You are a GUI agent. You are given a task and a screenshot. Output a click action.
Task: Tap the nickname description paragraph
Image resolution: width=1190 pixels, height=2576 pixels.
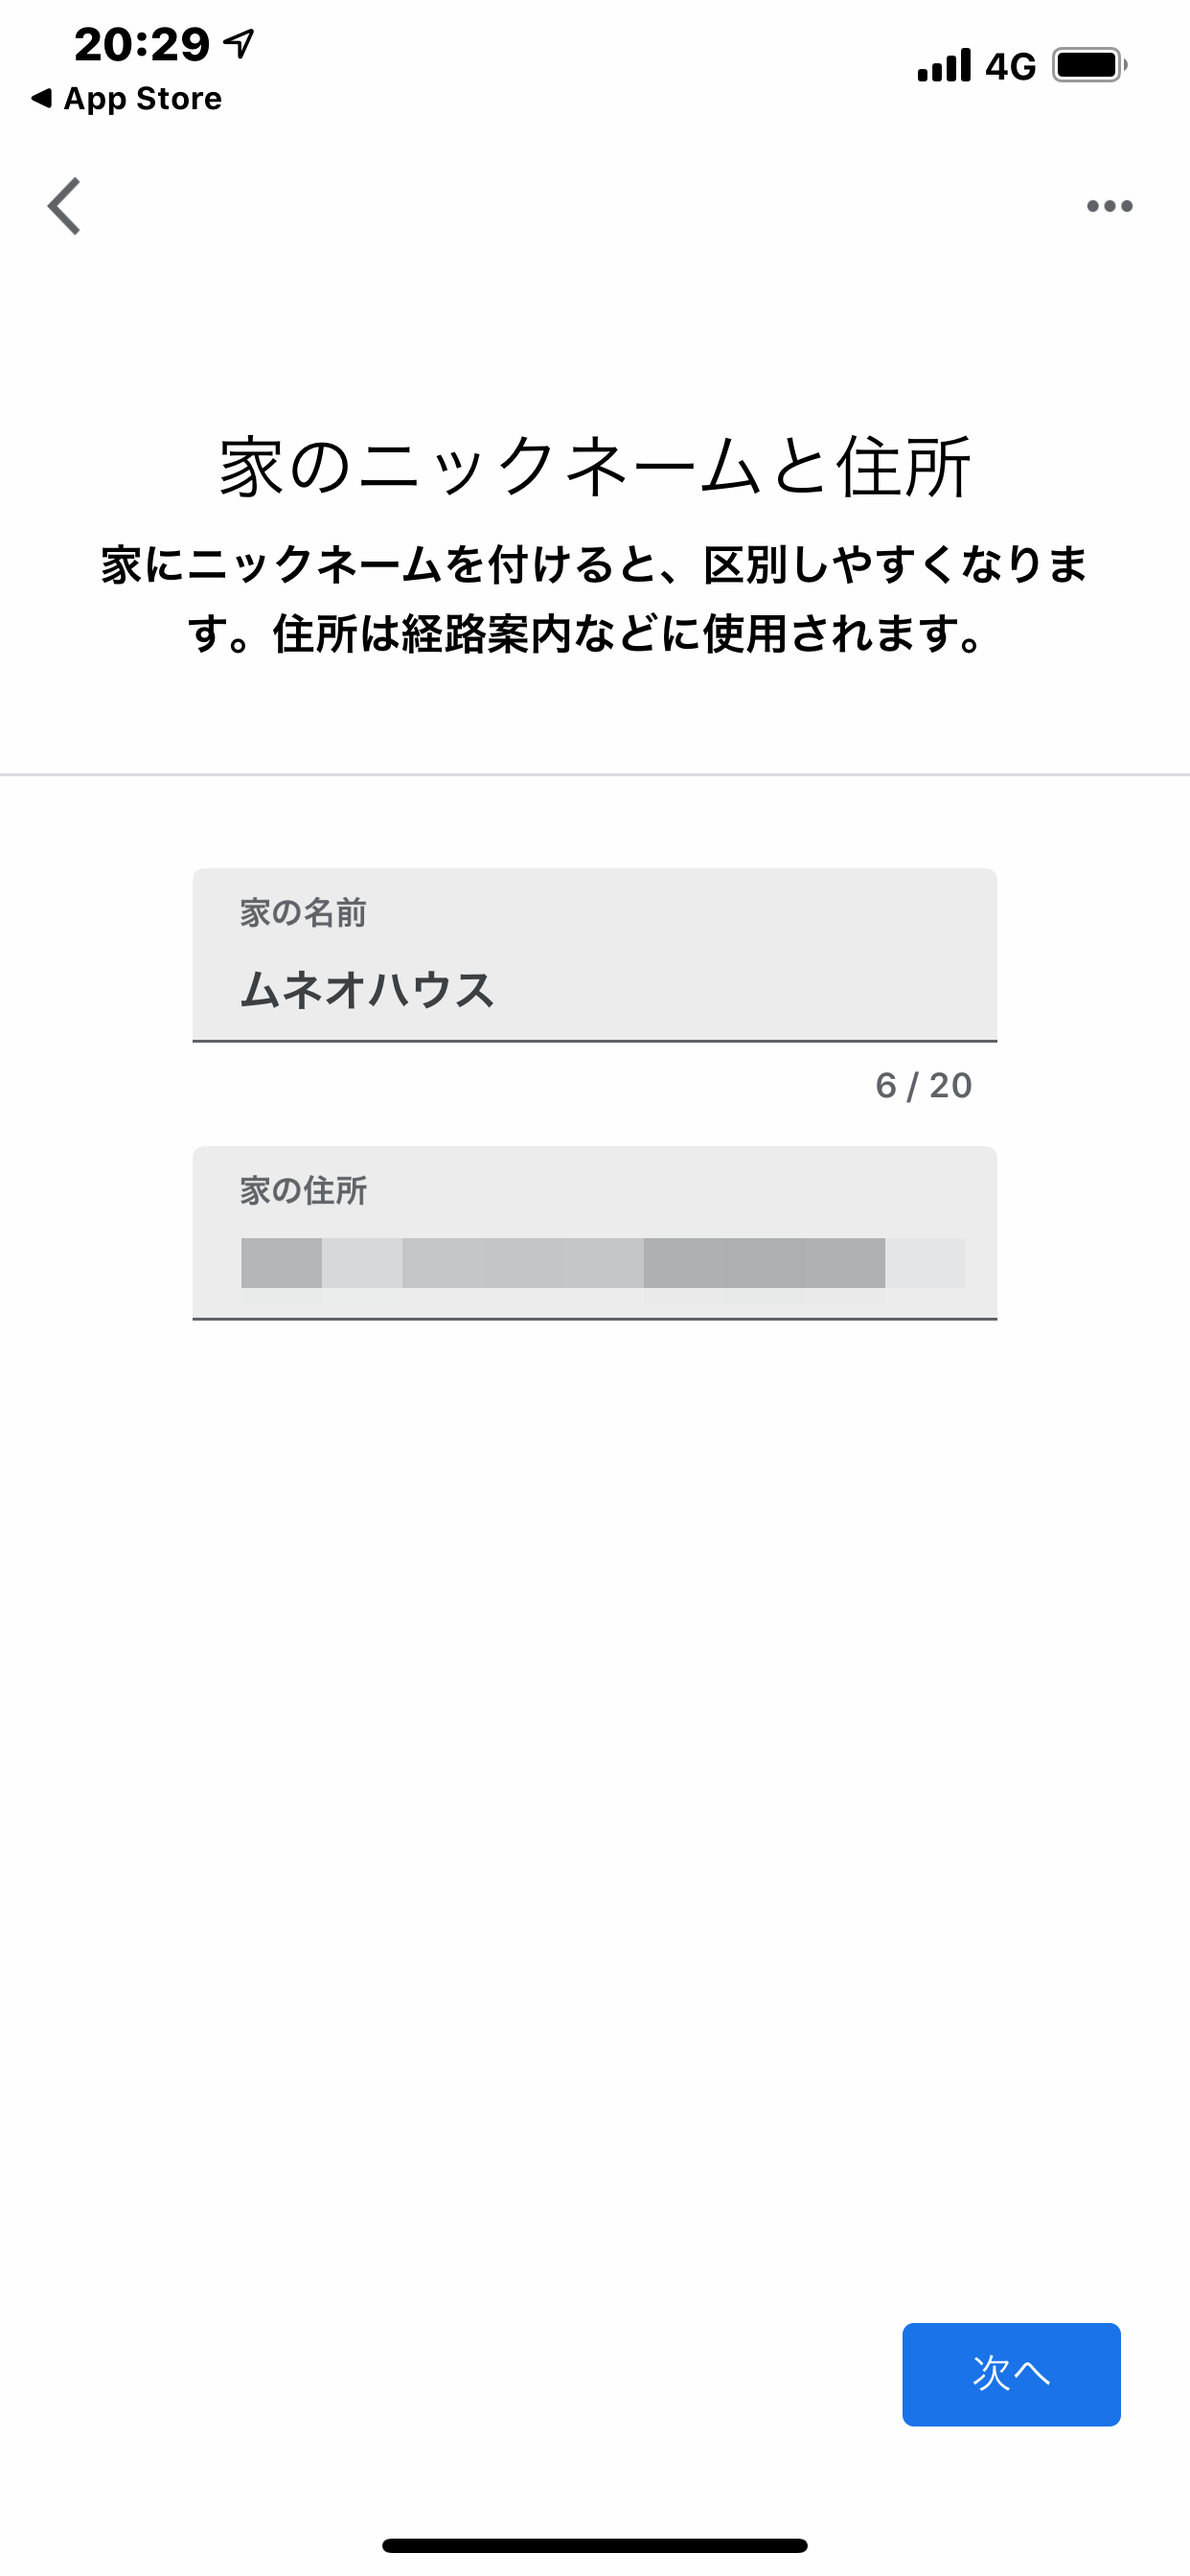(x=595, y=599)
